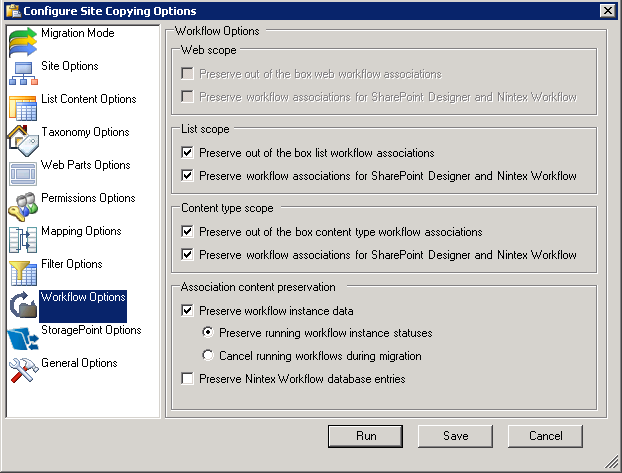Image resolution: width=622 pixels, height=473 pixels.
Task: Enable Preserve Nintex Workflow database entries
Action: click(187, 378)
